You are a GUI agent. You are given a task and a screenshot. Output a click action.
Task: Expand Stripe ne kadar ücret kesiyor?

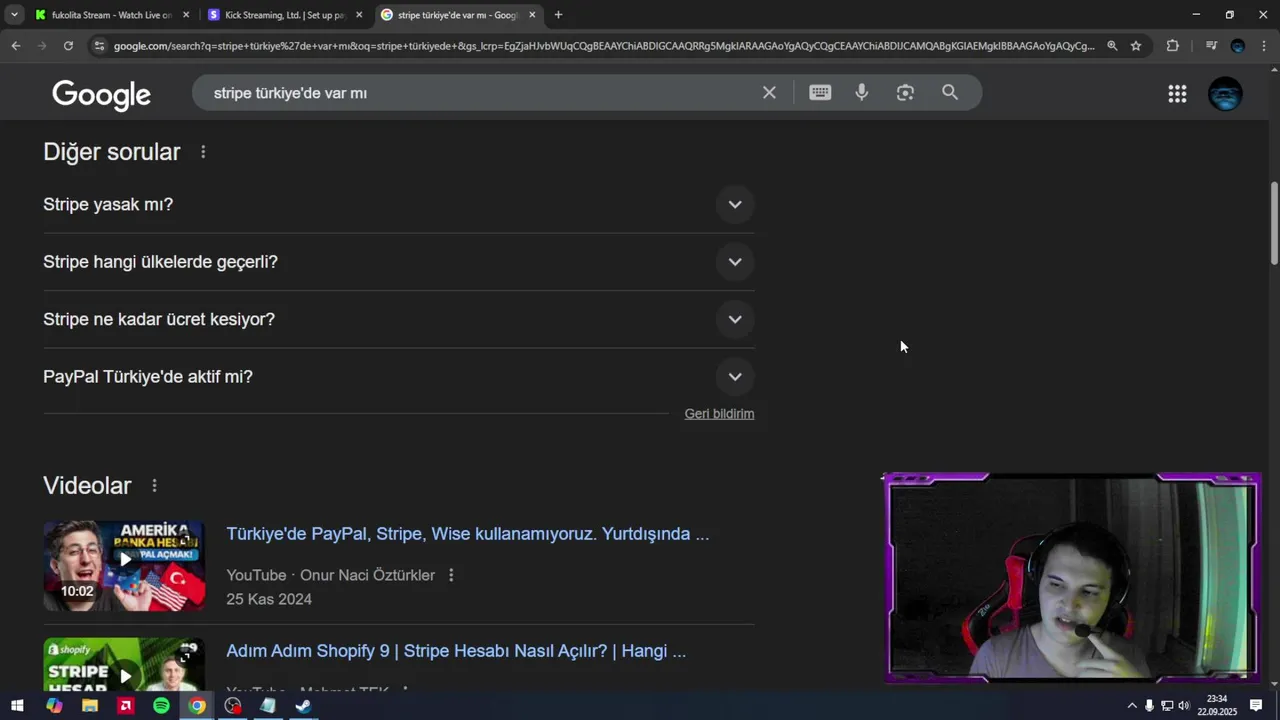[x=735, y=319]
